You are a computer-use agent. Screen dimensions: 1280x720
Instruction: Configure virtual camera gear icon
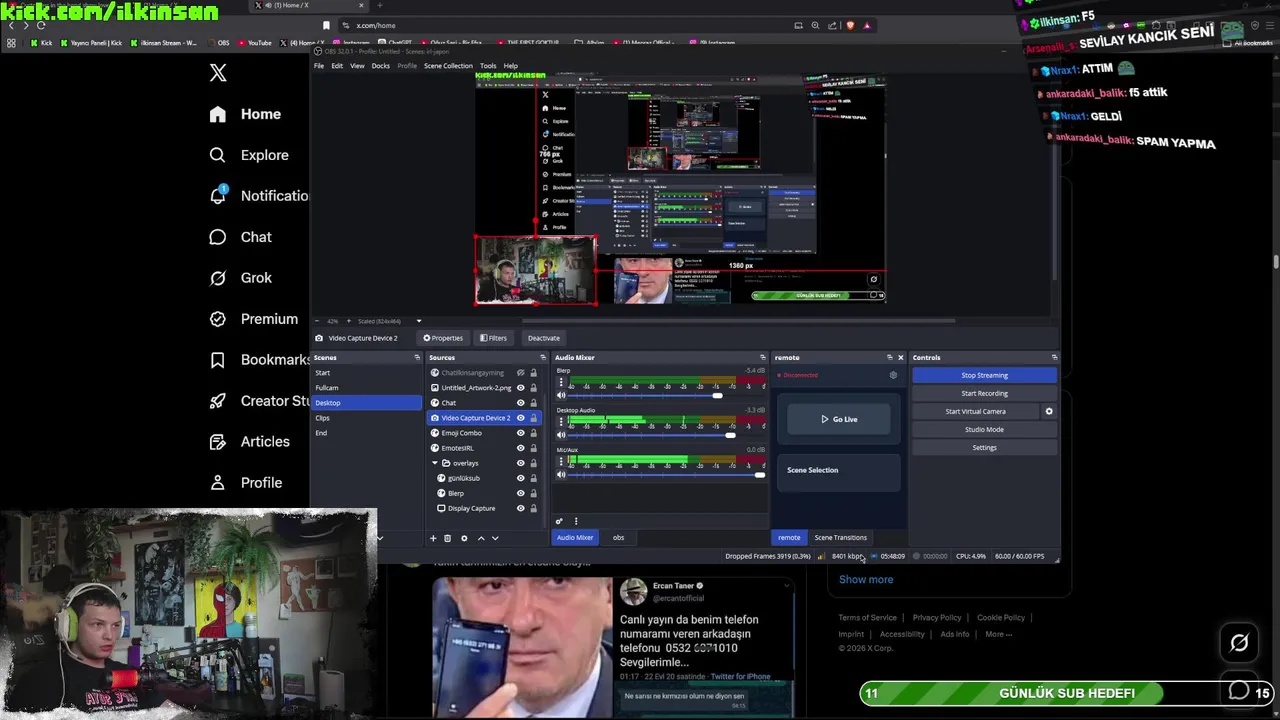1049,411
